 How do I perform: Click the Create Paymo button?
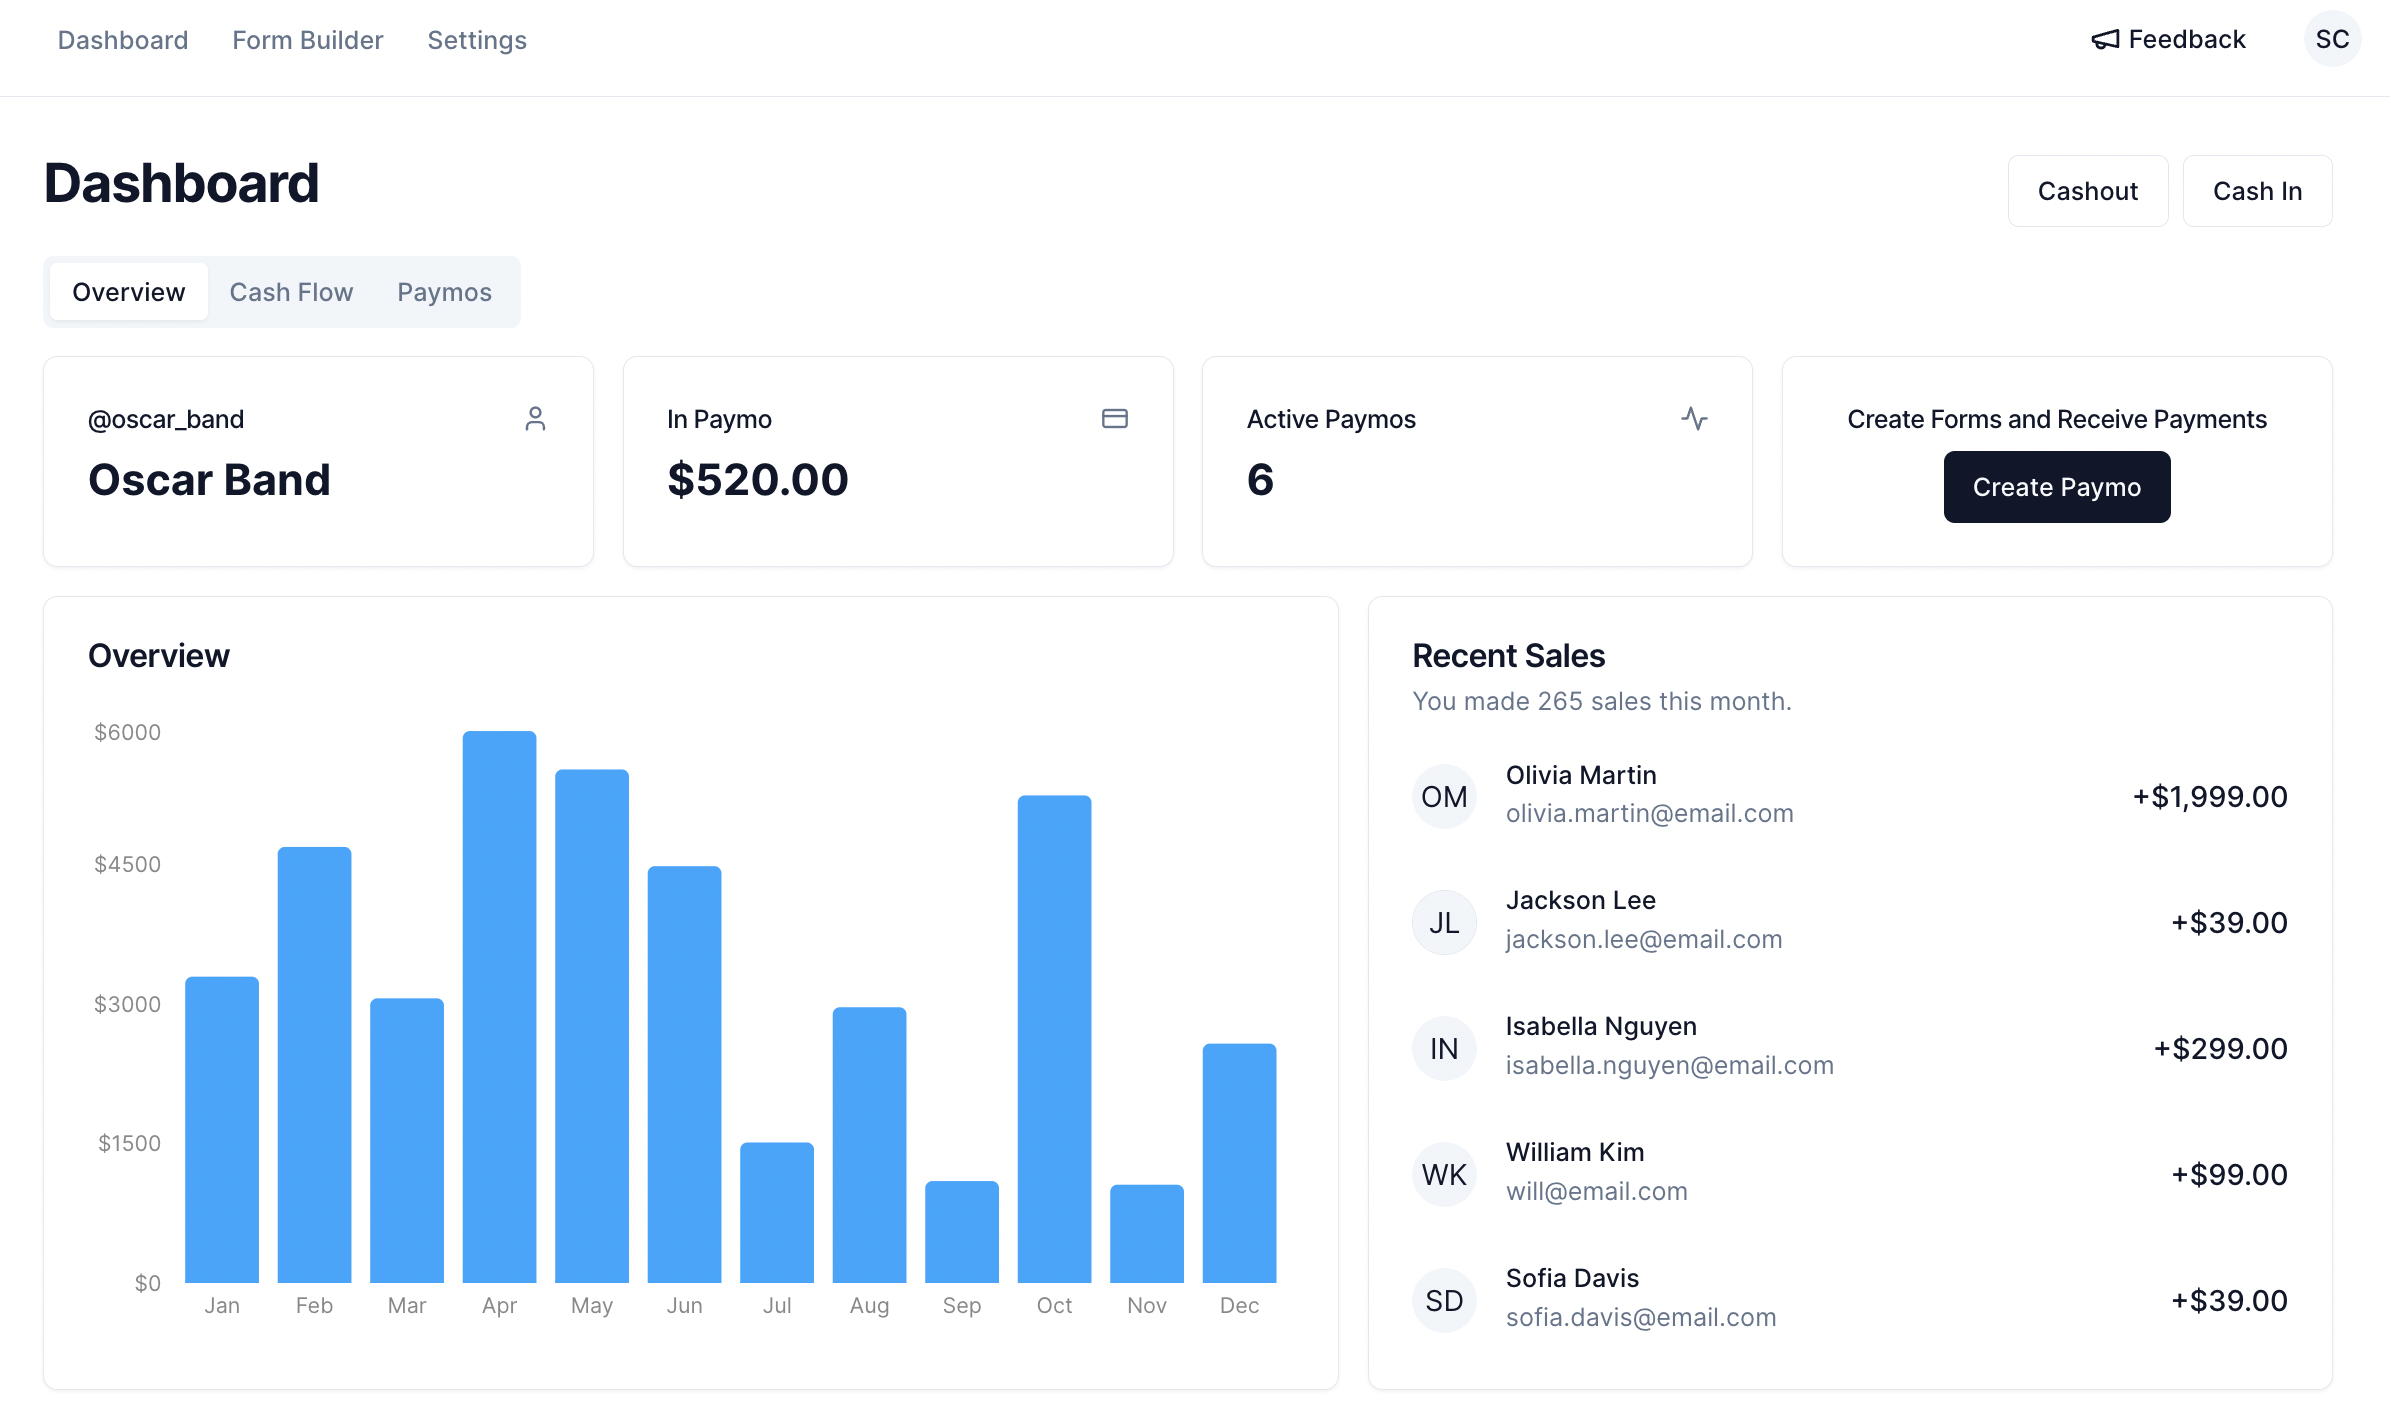click(x=2056, y=487)
